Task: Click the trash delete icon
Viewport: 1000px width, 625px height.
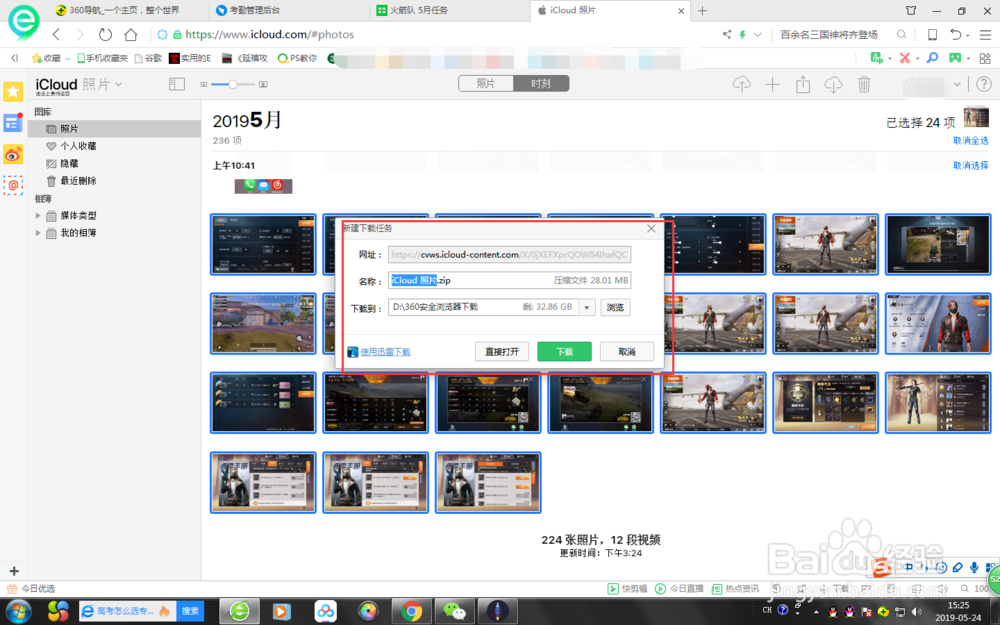Action: coord(864,84)
